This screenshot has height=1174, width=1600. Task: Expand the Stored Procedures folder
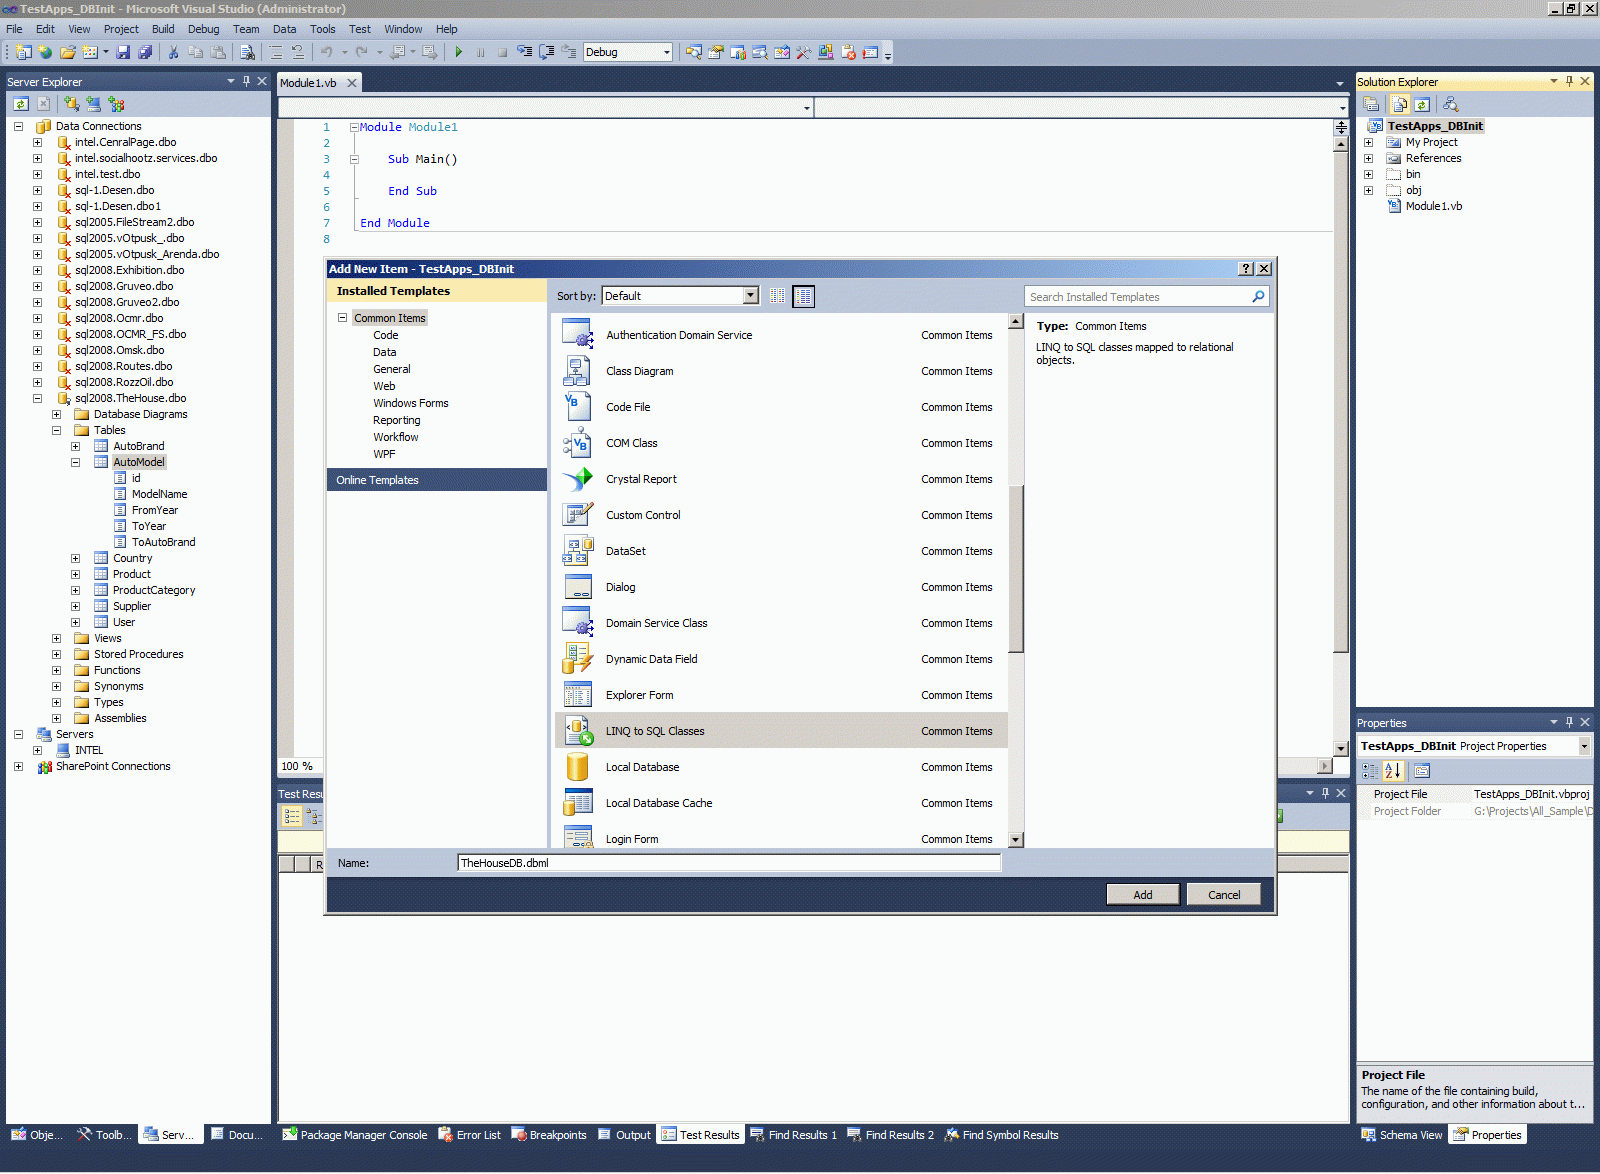point(56,654)
